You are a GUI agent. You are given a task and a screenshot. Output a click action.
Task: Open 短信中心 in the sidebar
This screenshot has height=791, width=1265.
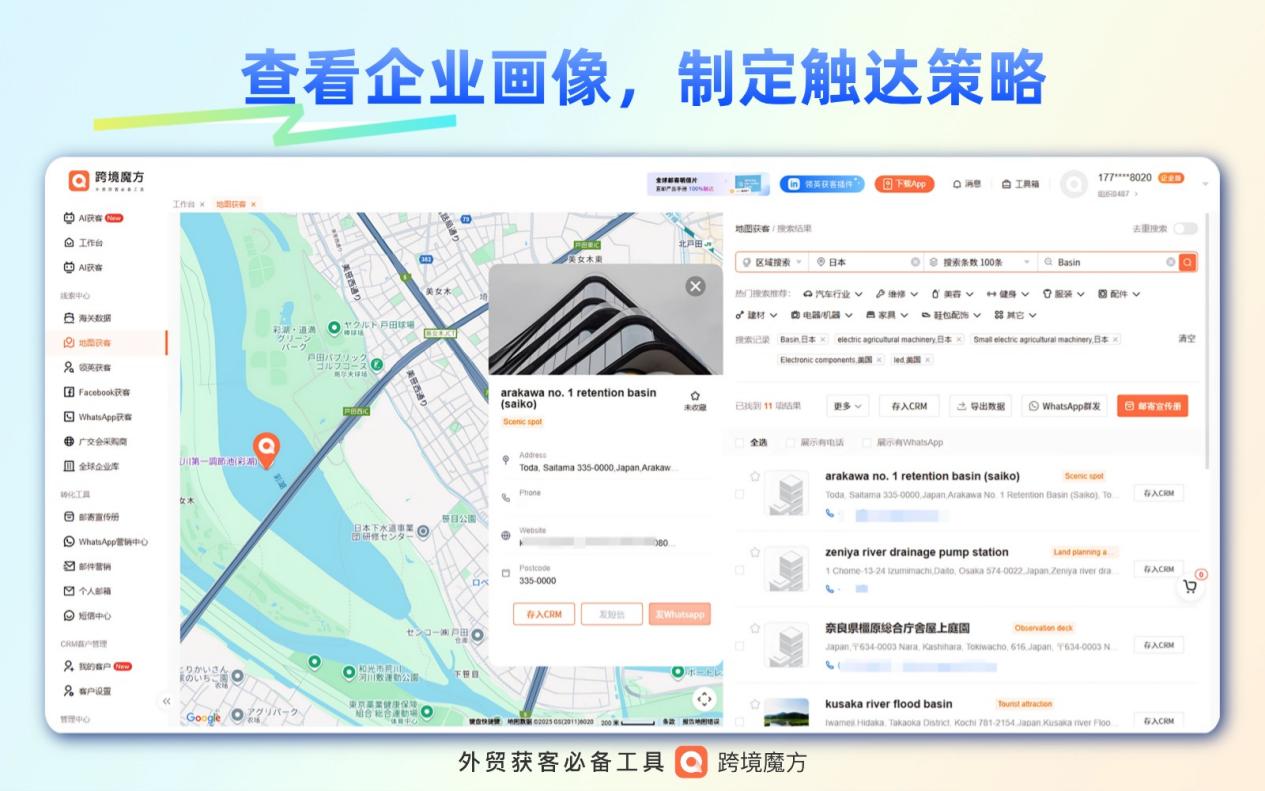point(88,616)
